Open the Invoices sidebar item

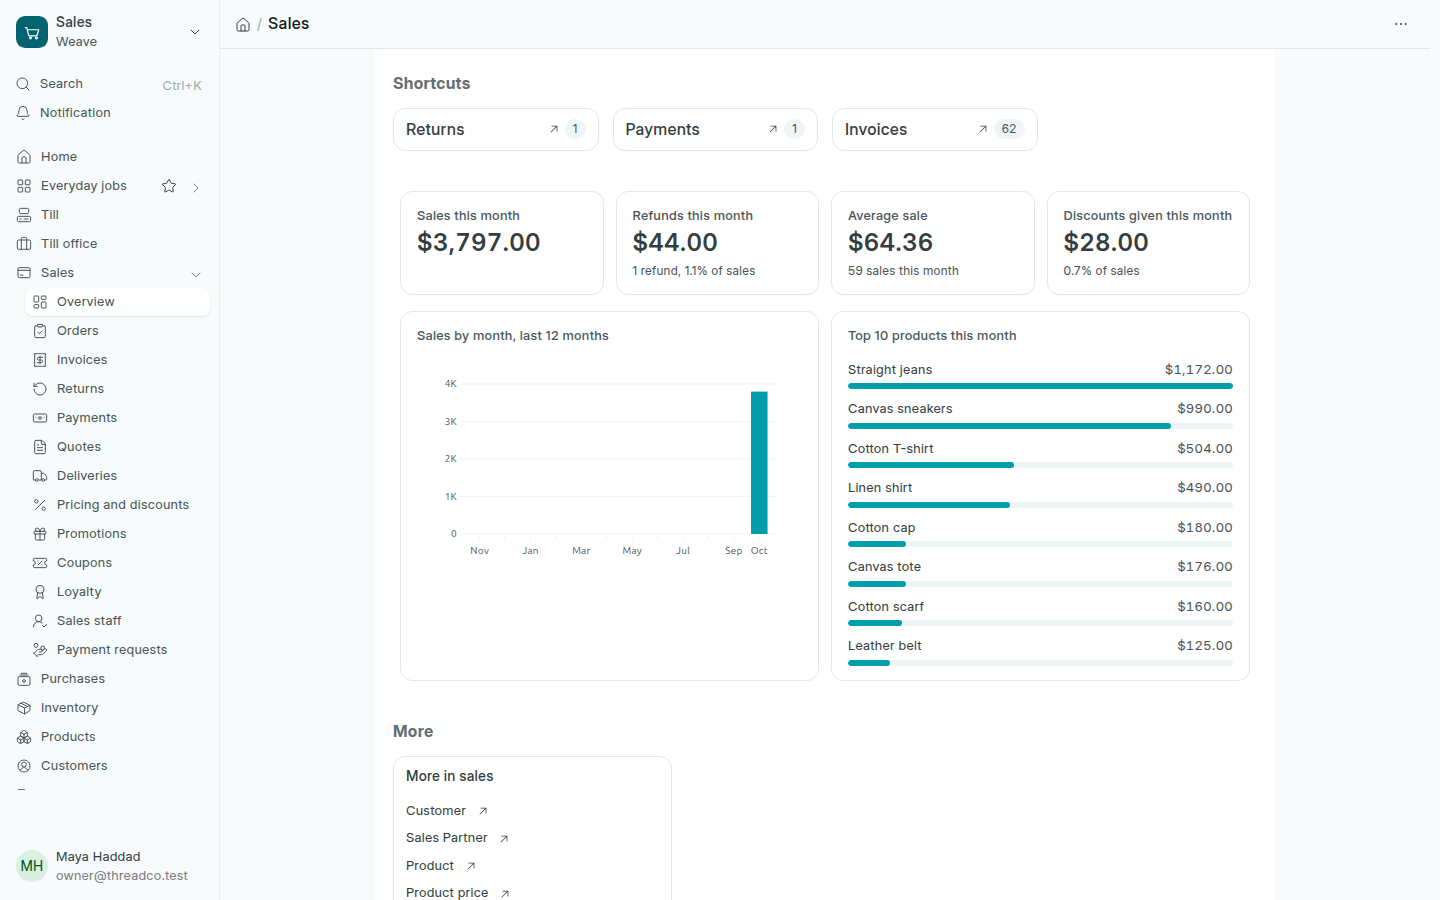pyautogui.click(x=117, y=360)
